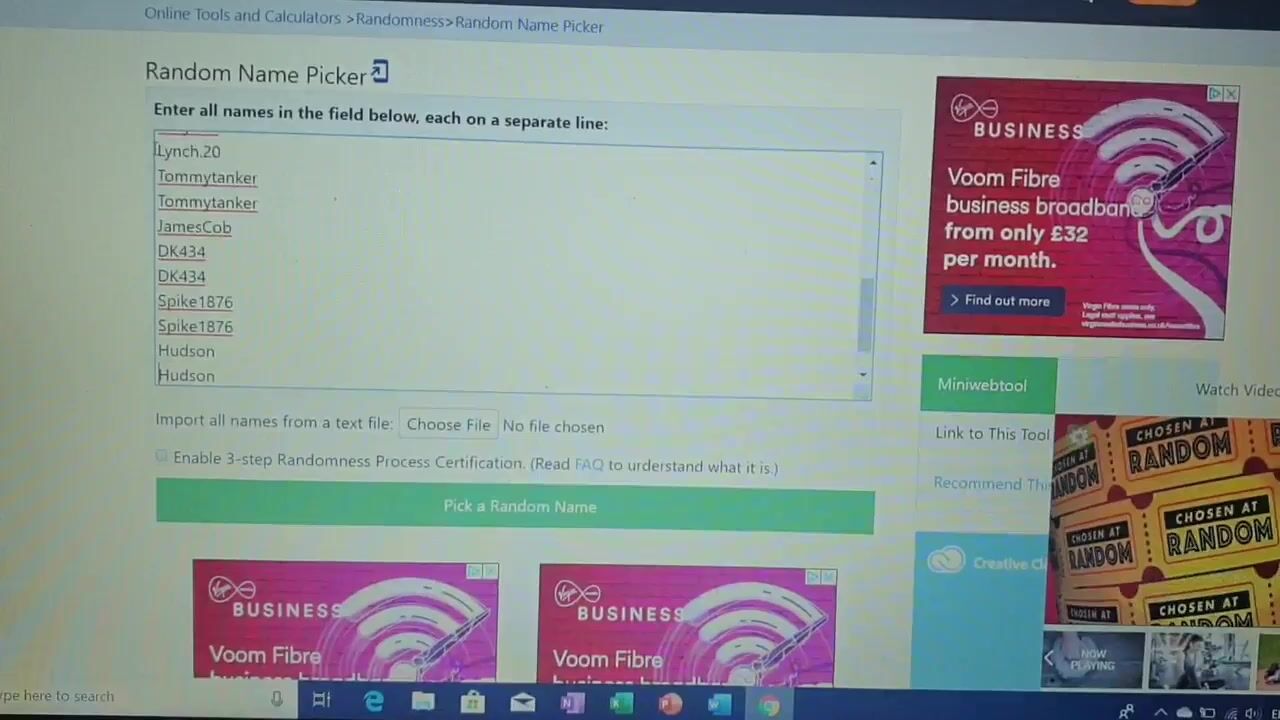1280x720 pixels.
Task: Click AdChoices icon on lower-middle Voom ad
Action: (x=813, y=577)
